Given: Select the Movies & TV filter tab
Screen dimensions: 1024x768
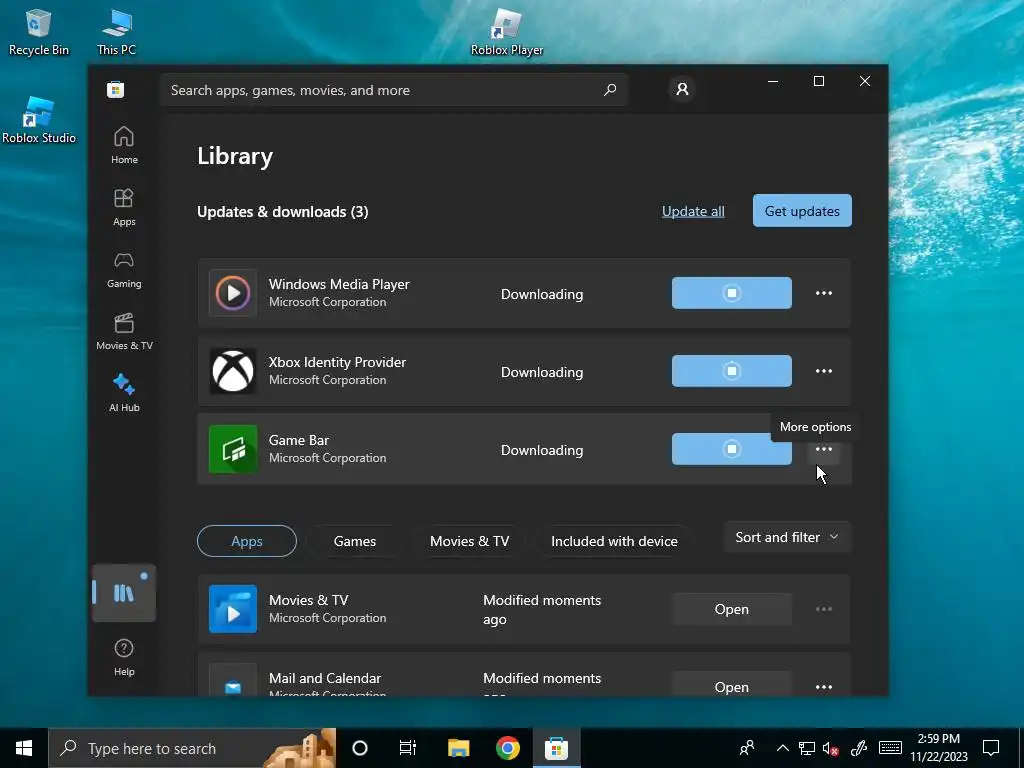Looking at the screenshot, I should coord(469,541).
